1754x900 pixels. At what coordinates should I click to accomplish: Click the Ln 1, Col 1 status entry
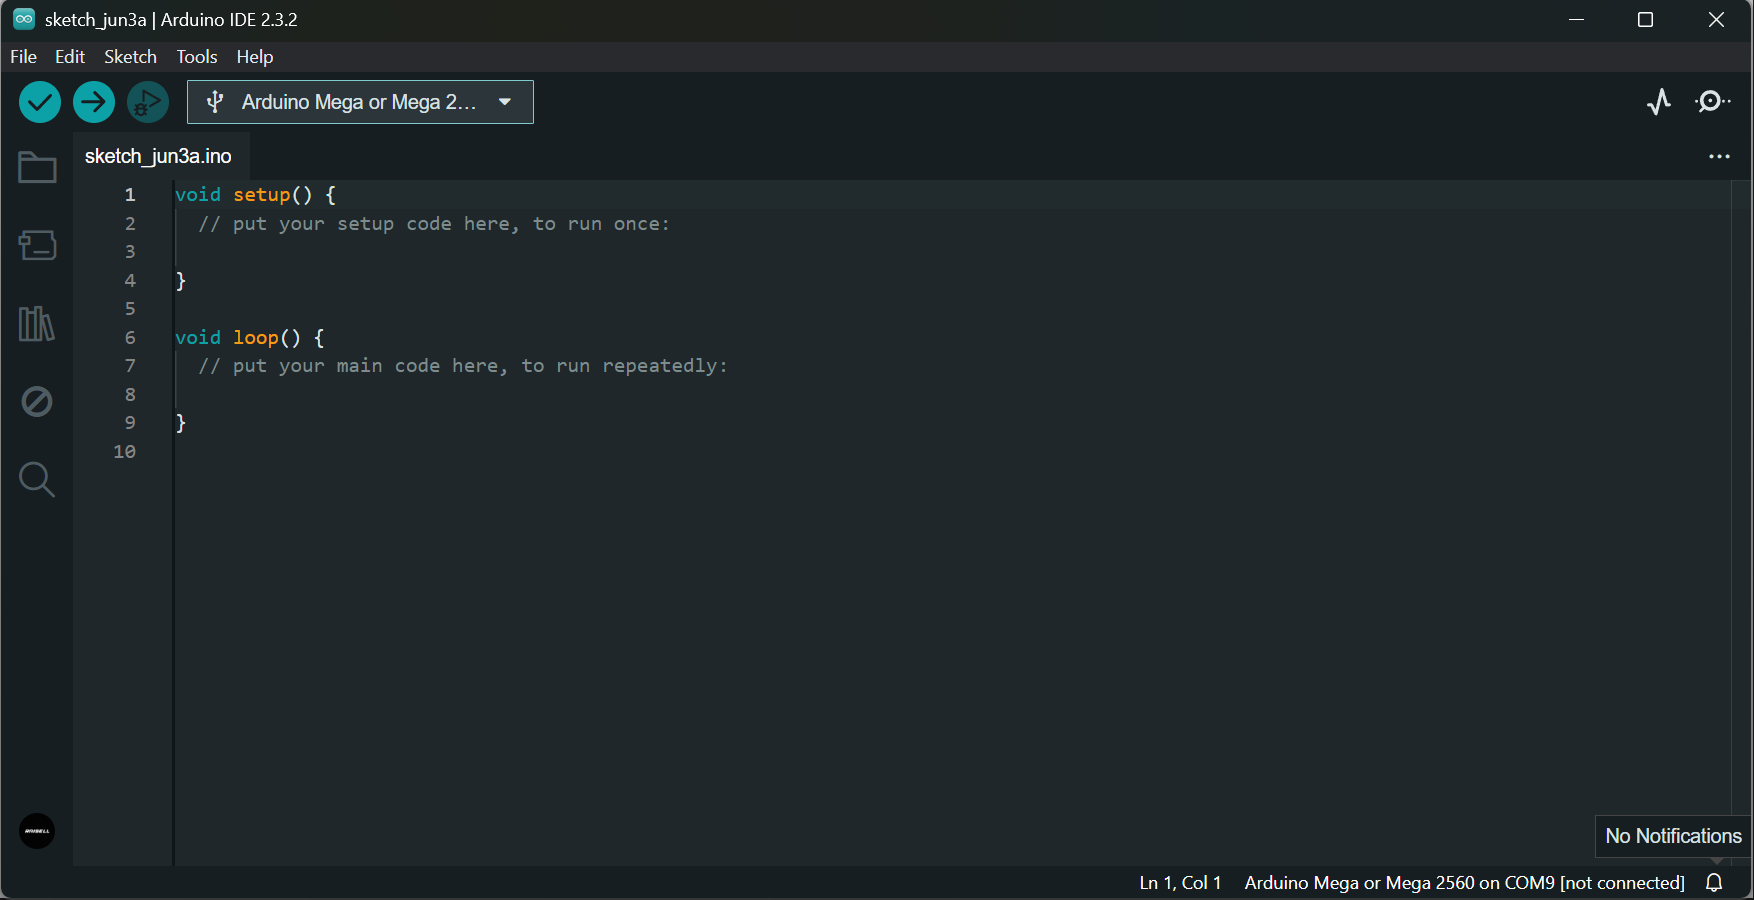(x=1180, y=883)
